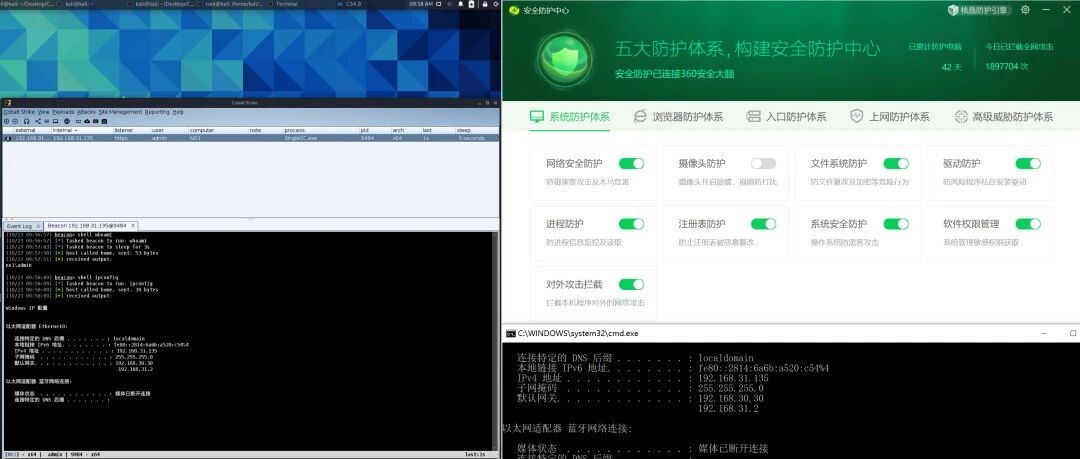Toggle 网络安全防护 switch off
The height and width of the screenshot is (459, 1080).
(631, 163)
